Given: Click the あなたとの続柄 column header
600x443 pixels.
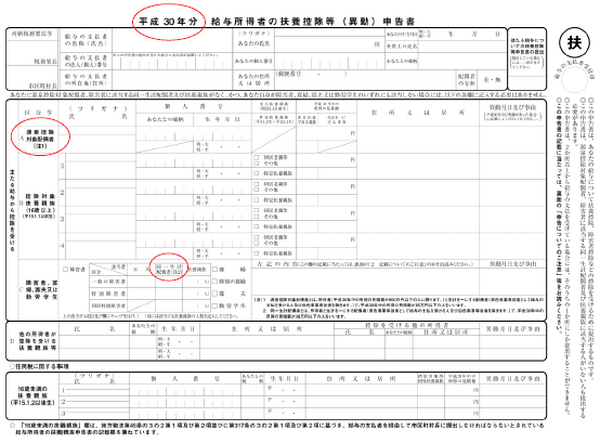Looking at the screenshot, I should [165, 120].
